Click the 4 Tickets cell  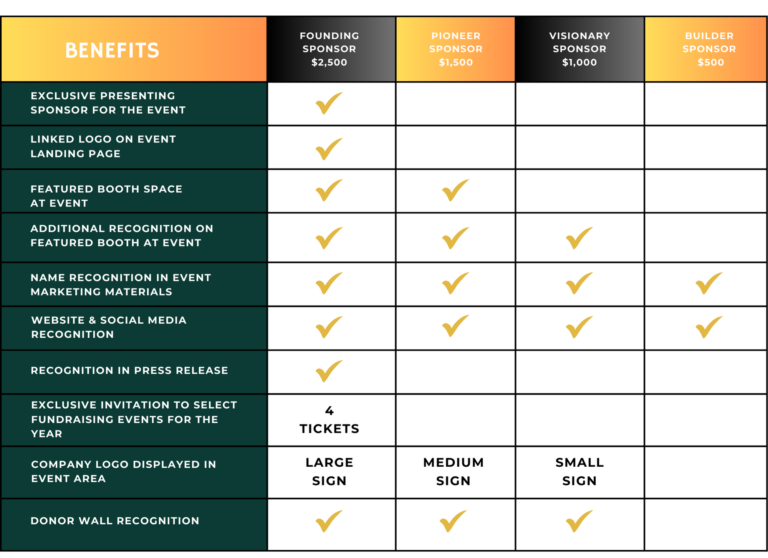329,419
